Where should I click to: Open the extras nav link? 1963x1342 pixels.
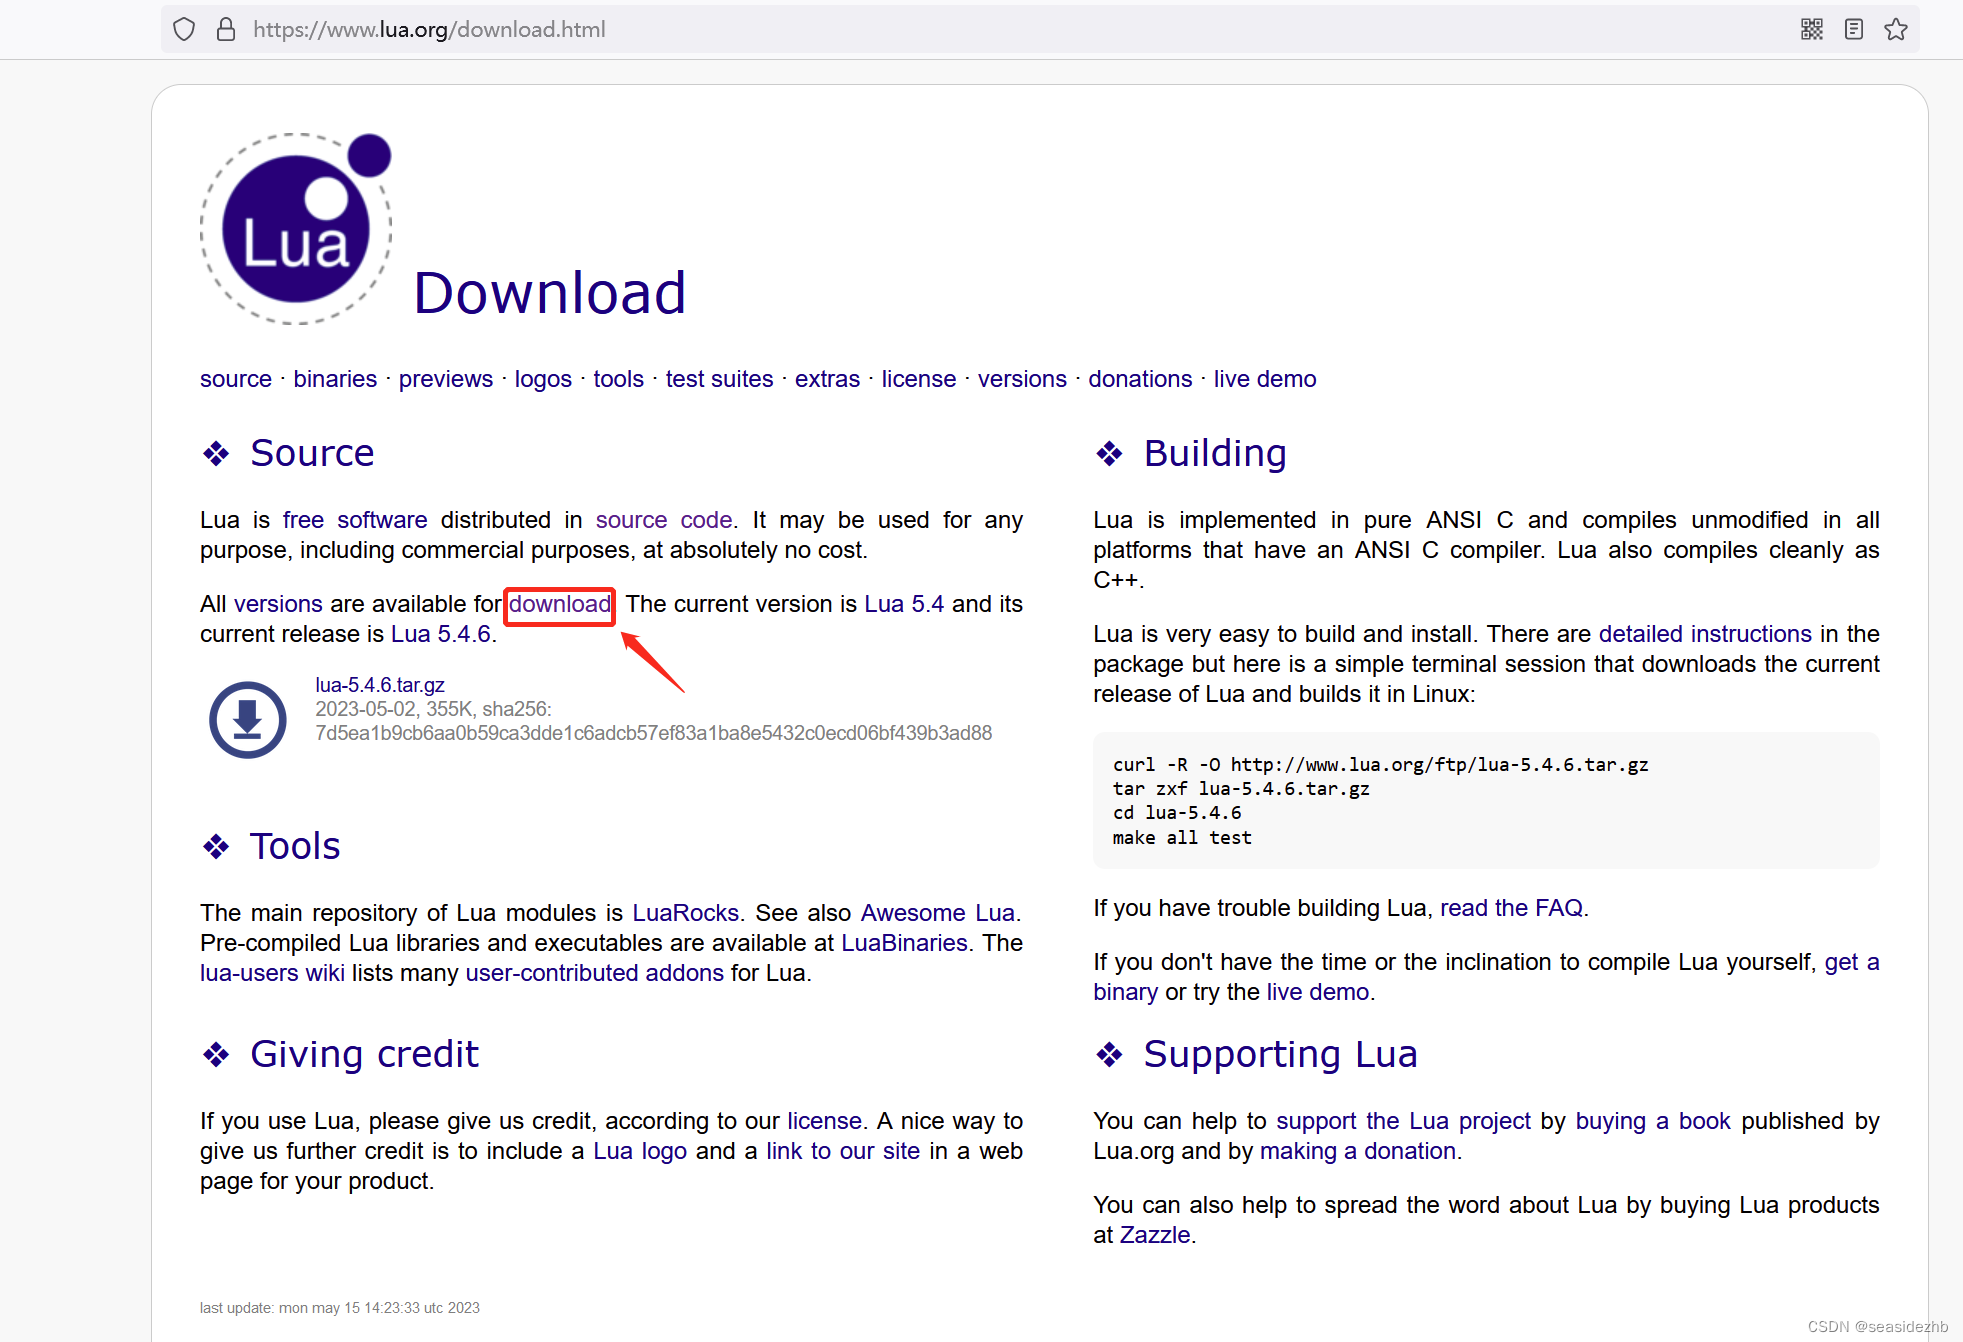pos(827,379)
